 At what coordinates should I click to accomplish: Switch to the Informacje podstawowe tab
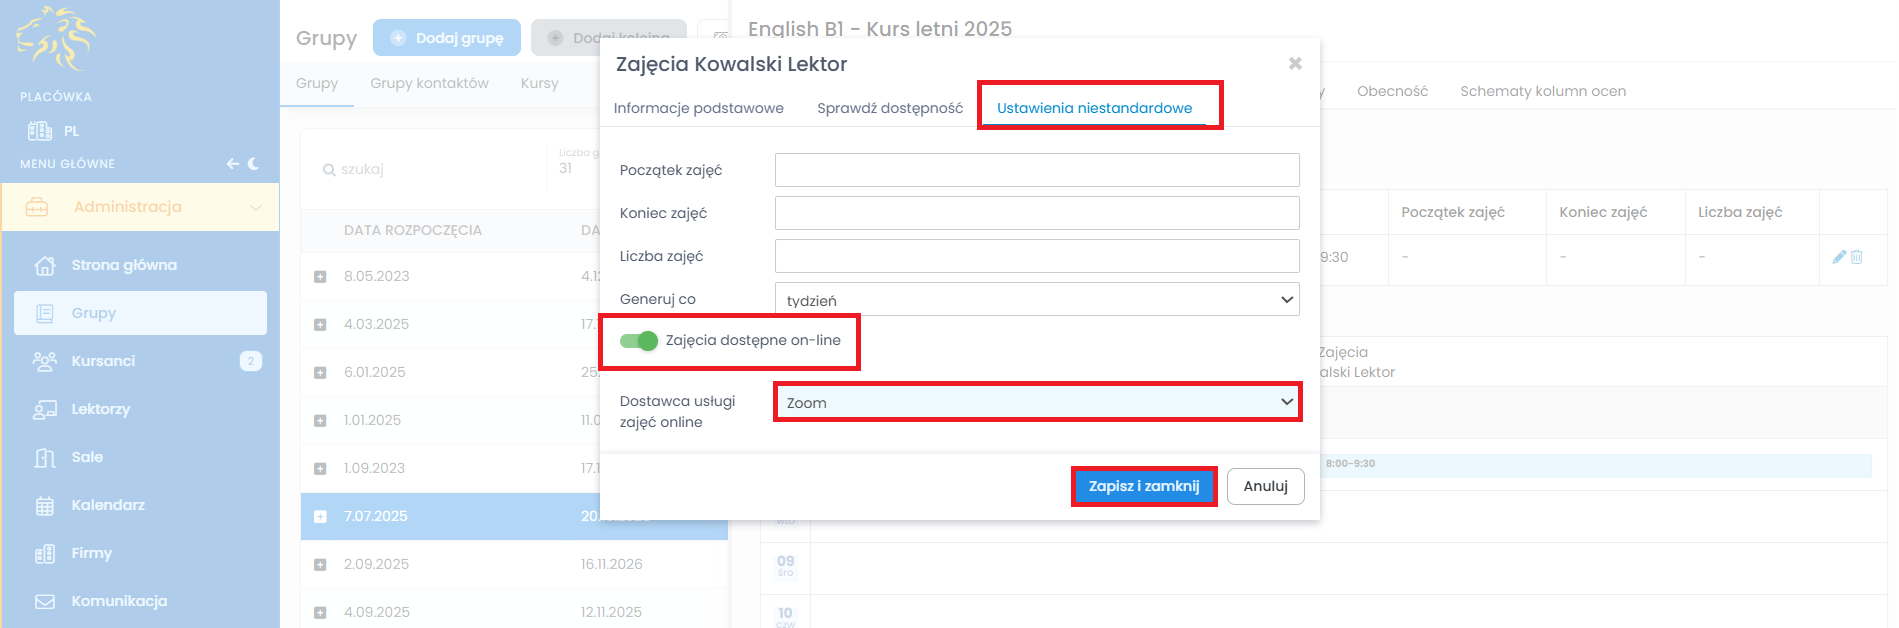pyautogui.click(x=698, y=108)
